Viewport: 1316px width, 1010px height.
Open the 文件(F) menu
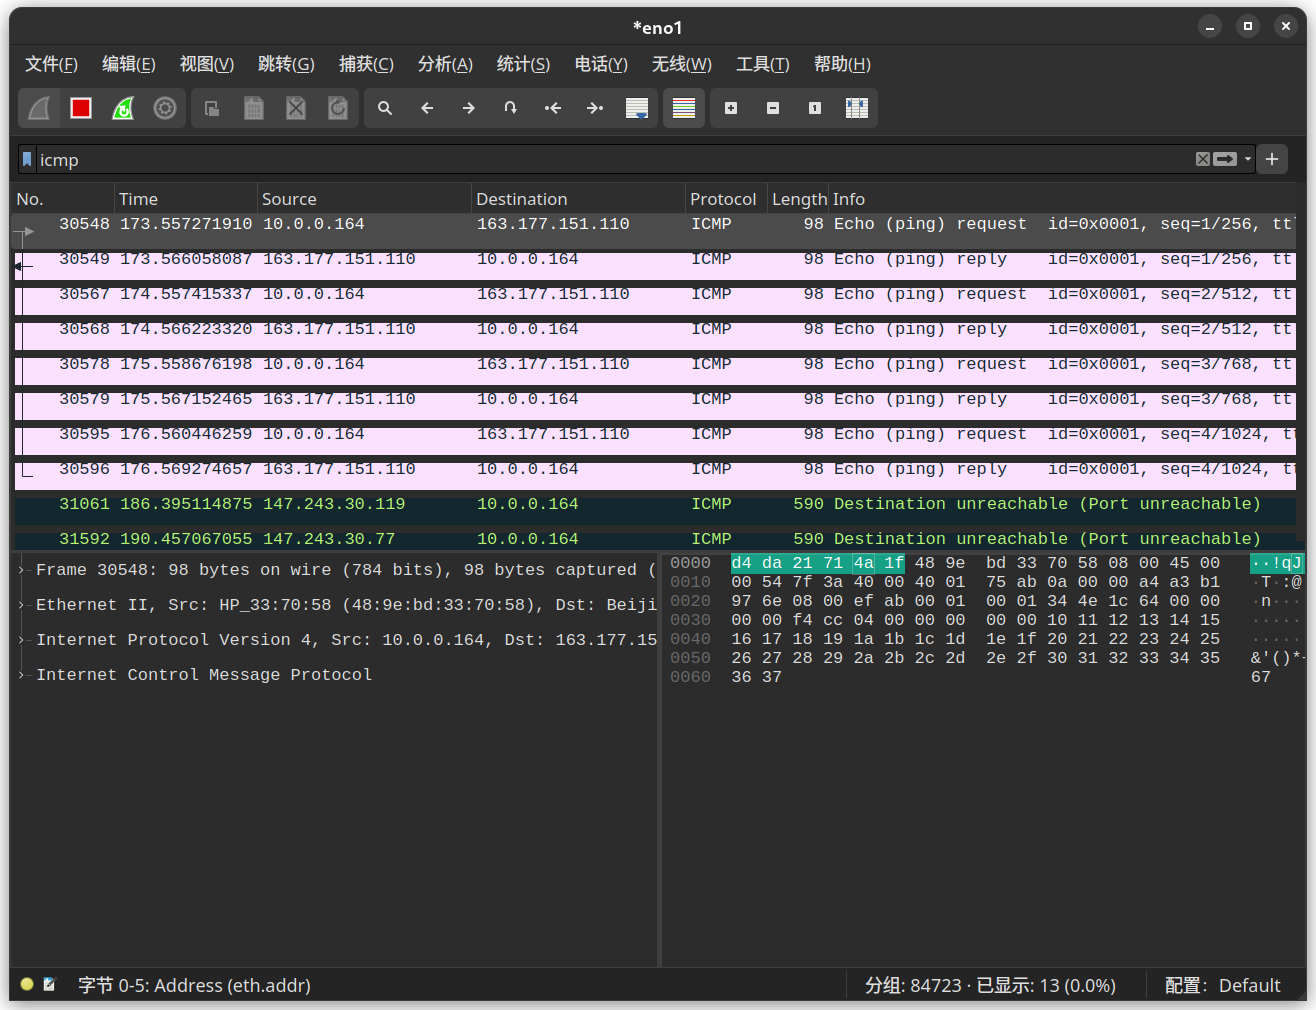[x=51, y=64]
